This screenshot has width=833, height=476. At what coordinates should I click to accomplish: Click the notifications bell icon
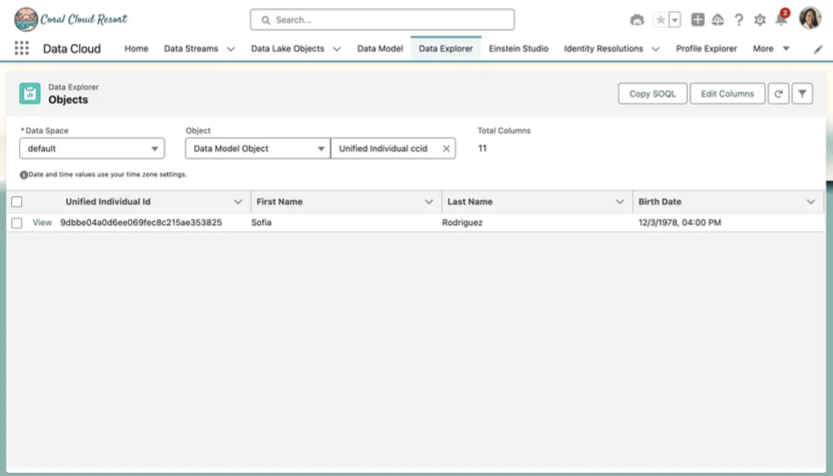(x=781, y=20)
